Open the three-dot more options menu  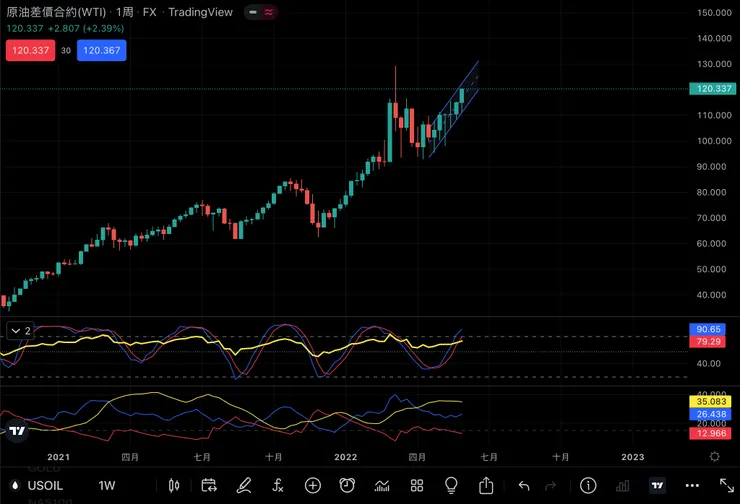click(x=692, y=486)
